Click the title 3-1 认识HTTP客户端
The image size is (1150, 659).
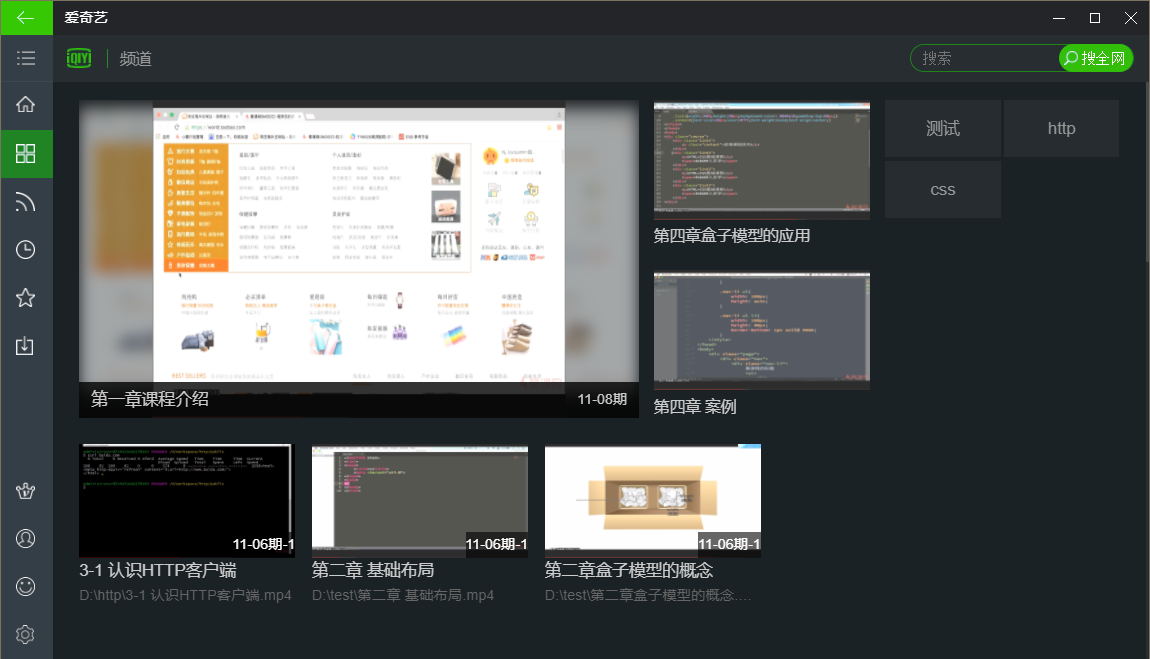click(x=158, y=570)
